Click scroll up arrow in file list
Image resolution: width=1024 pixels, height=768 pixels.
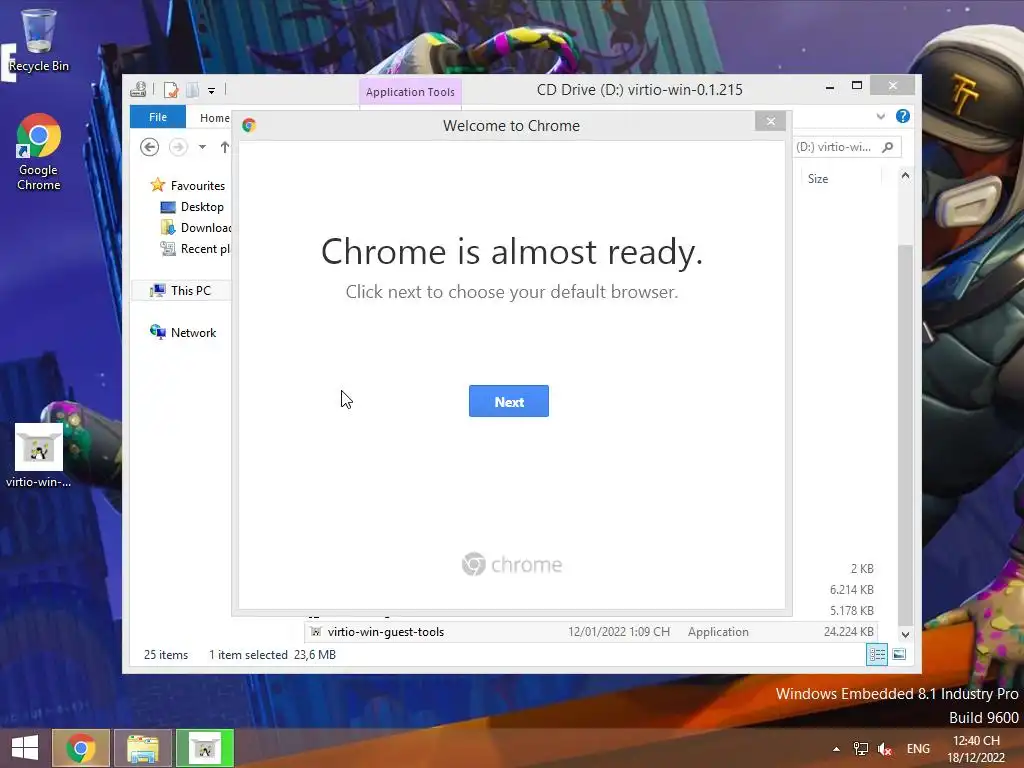(905, 175)
